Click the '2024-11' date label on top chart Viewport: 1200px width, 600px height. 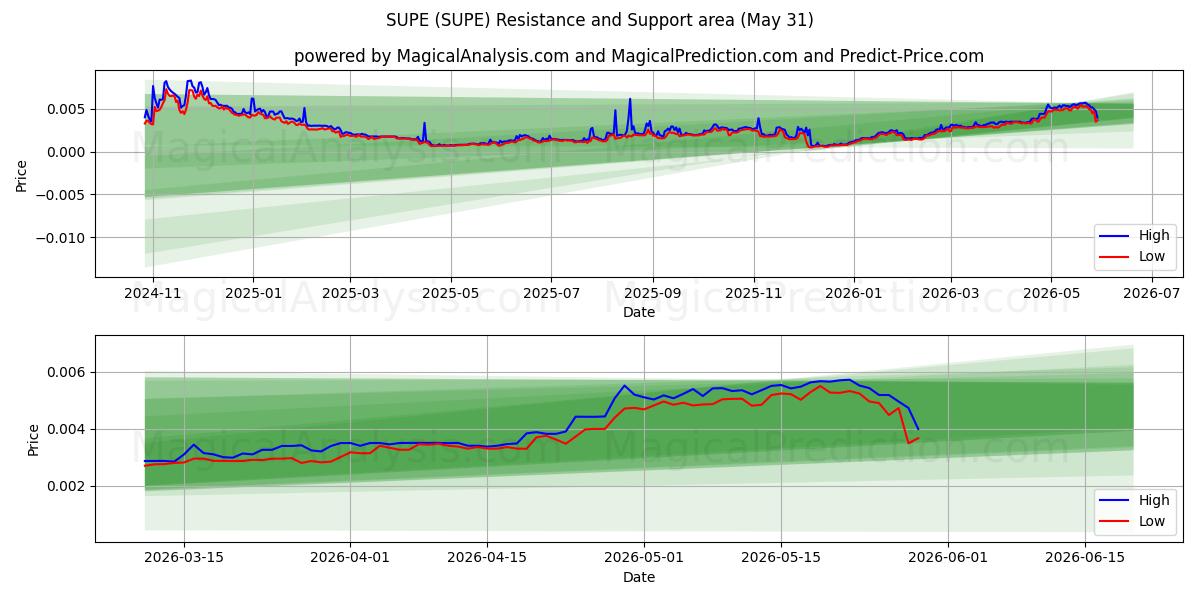tap(153, 293)
